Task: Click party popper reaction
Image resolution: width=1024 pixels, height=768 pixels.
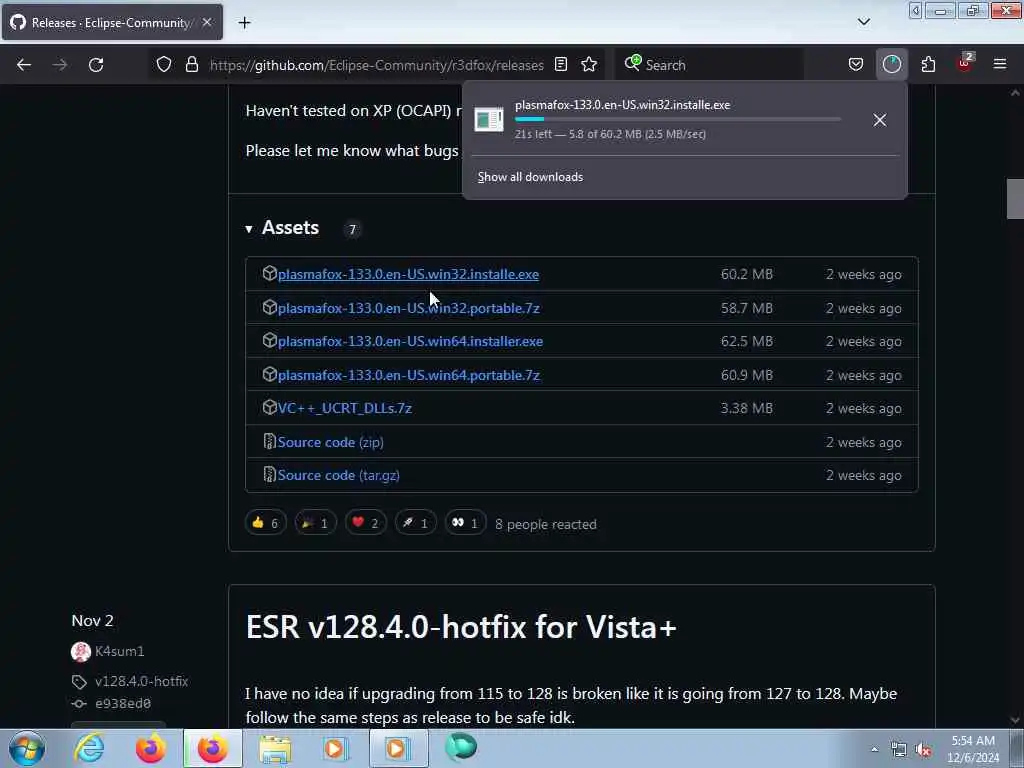Action: point(315,523)
